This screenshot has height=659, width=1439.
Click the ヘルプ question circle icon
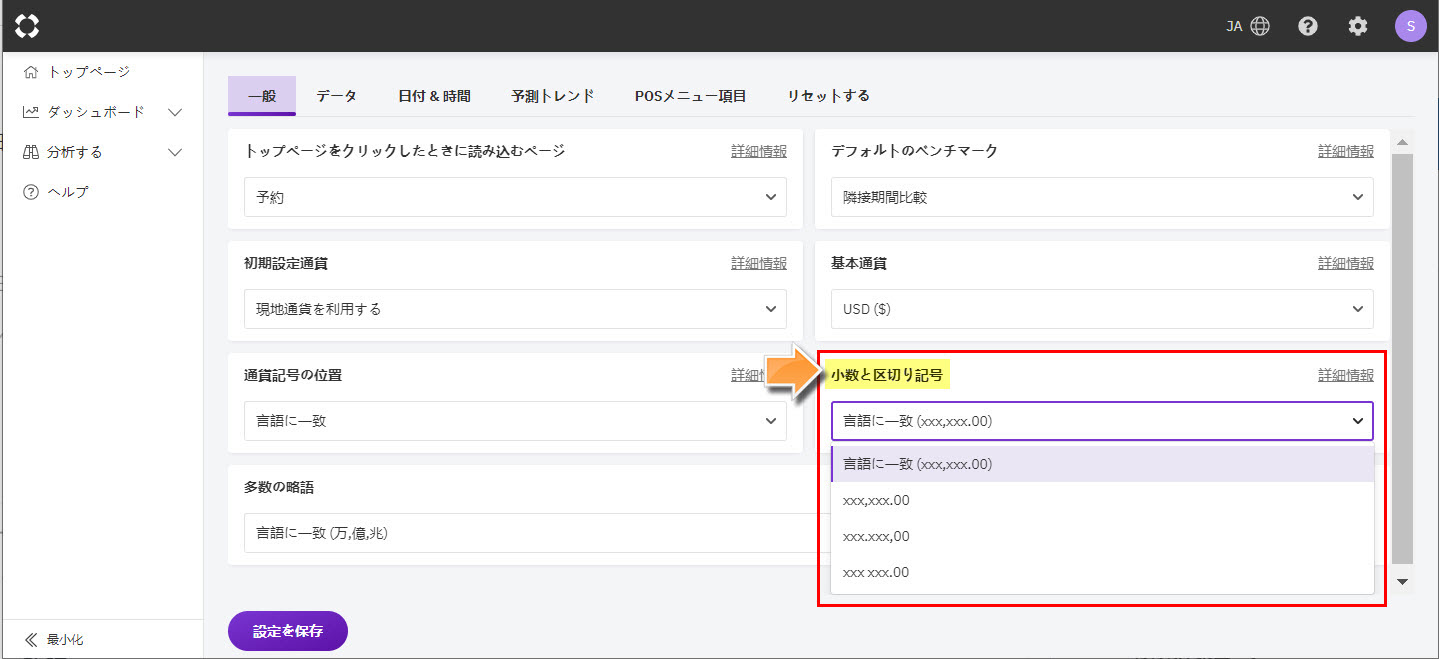(x=31, y=192)
